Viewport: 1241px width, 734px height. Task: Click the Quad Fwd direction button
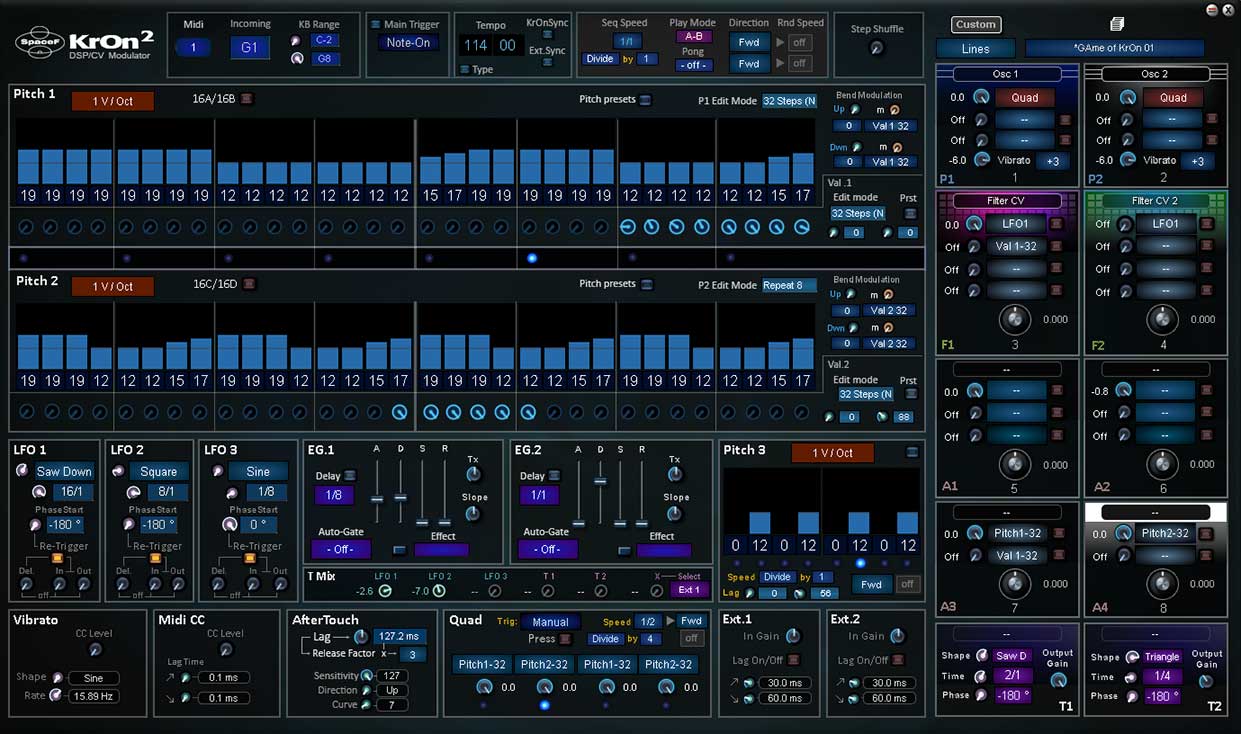click(x=691, y=621)
